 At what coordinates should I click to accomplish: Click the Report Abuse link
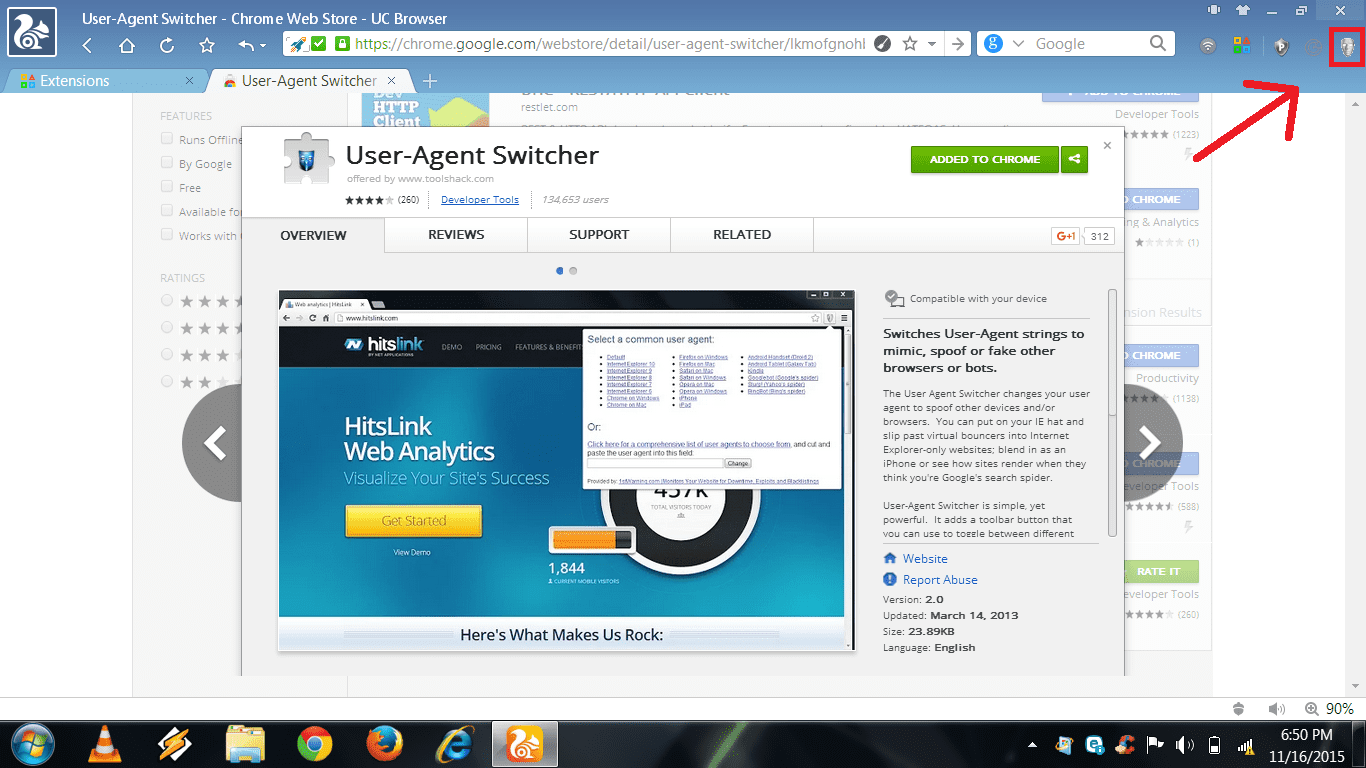(939, 580)
